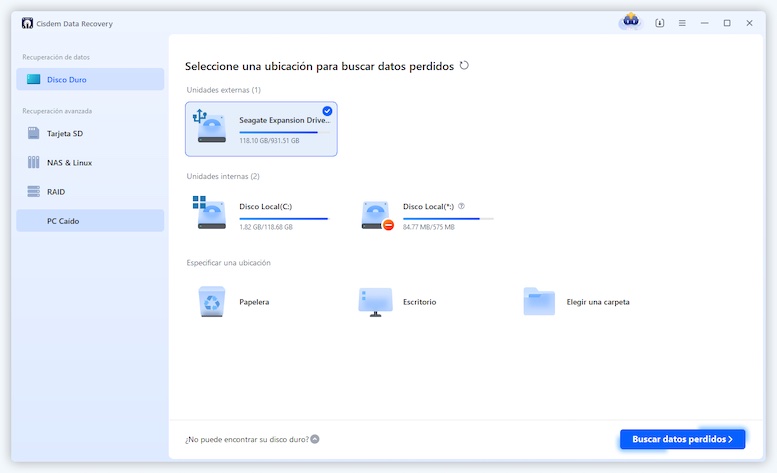Click the Papelera recycle bin icon
The height and width of the screenshot is (473, 777).
tap(212, 302)
